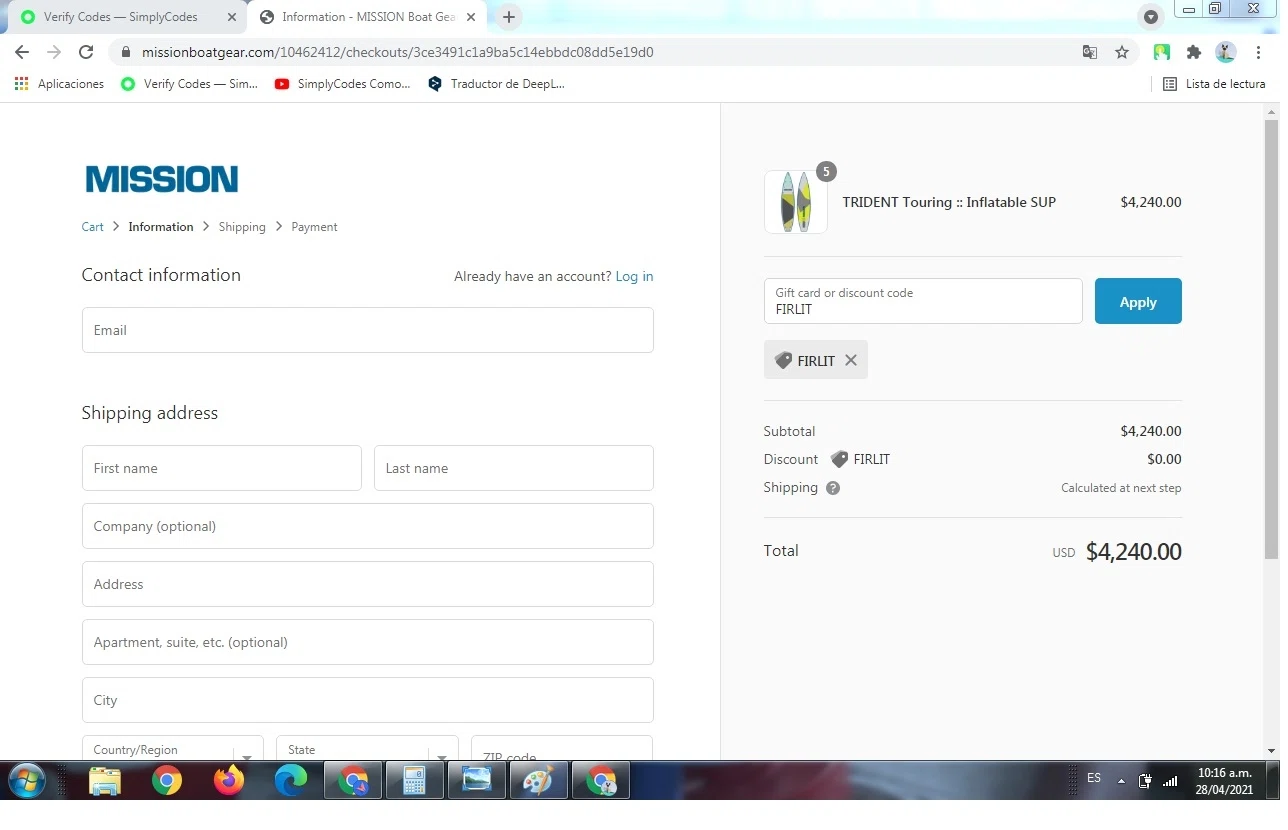Open File Explorer from the taskbar
Image resolution: width=1288 pixels, height=830 pixels.
point(105,781)
